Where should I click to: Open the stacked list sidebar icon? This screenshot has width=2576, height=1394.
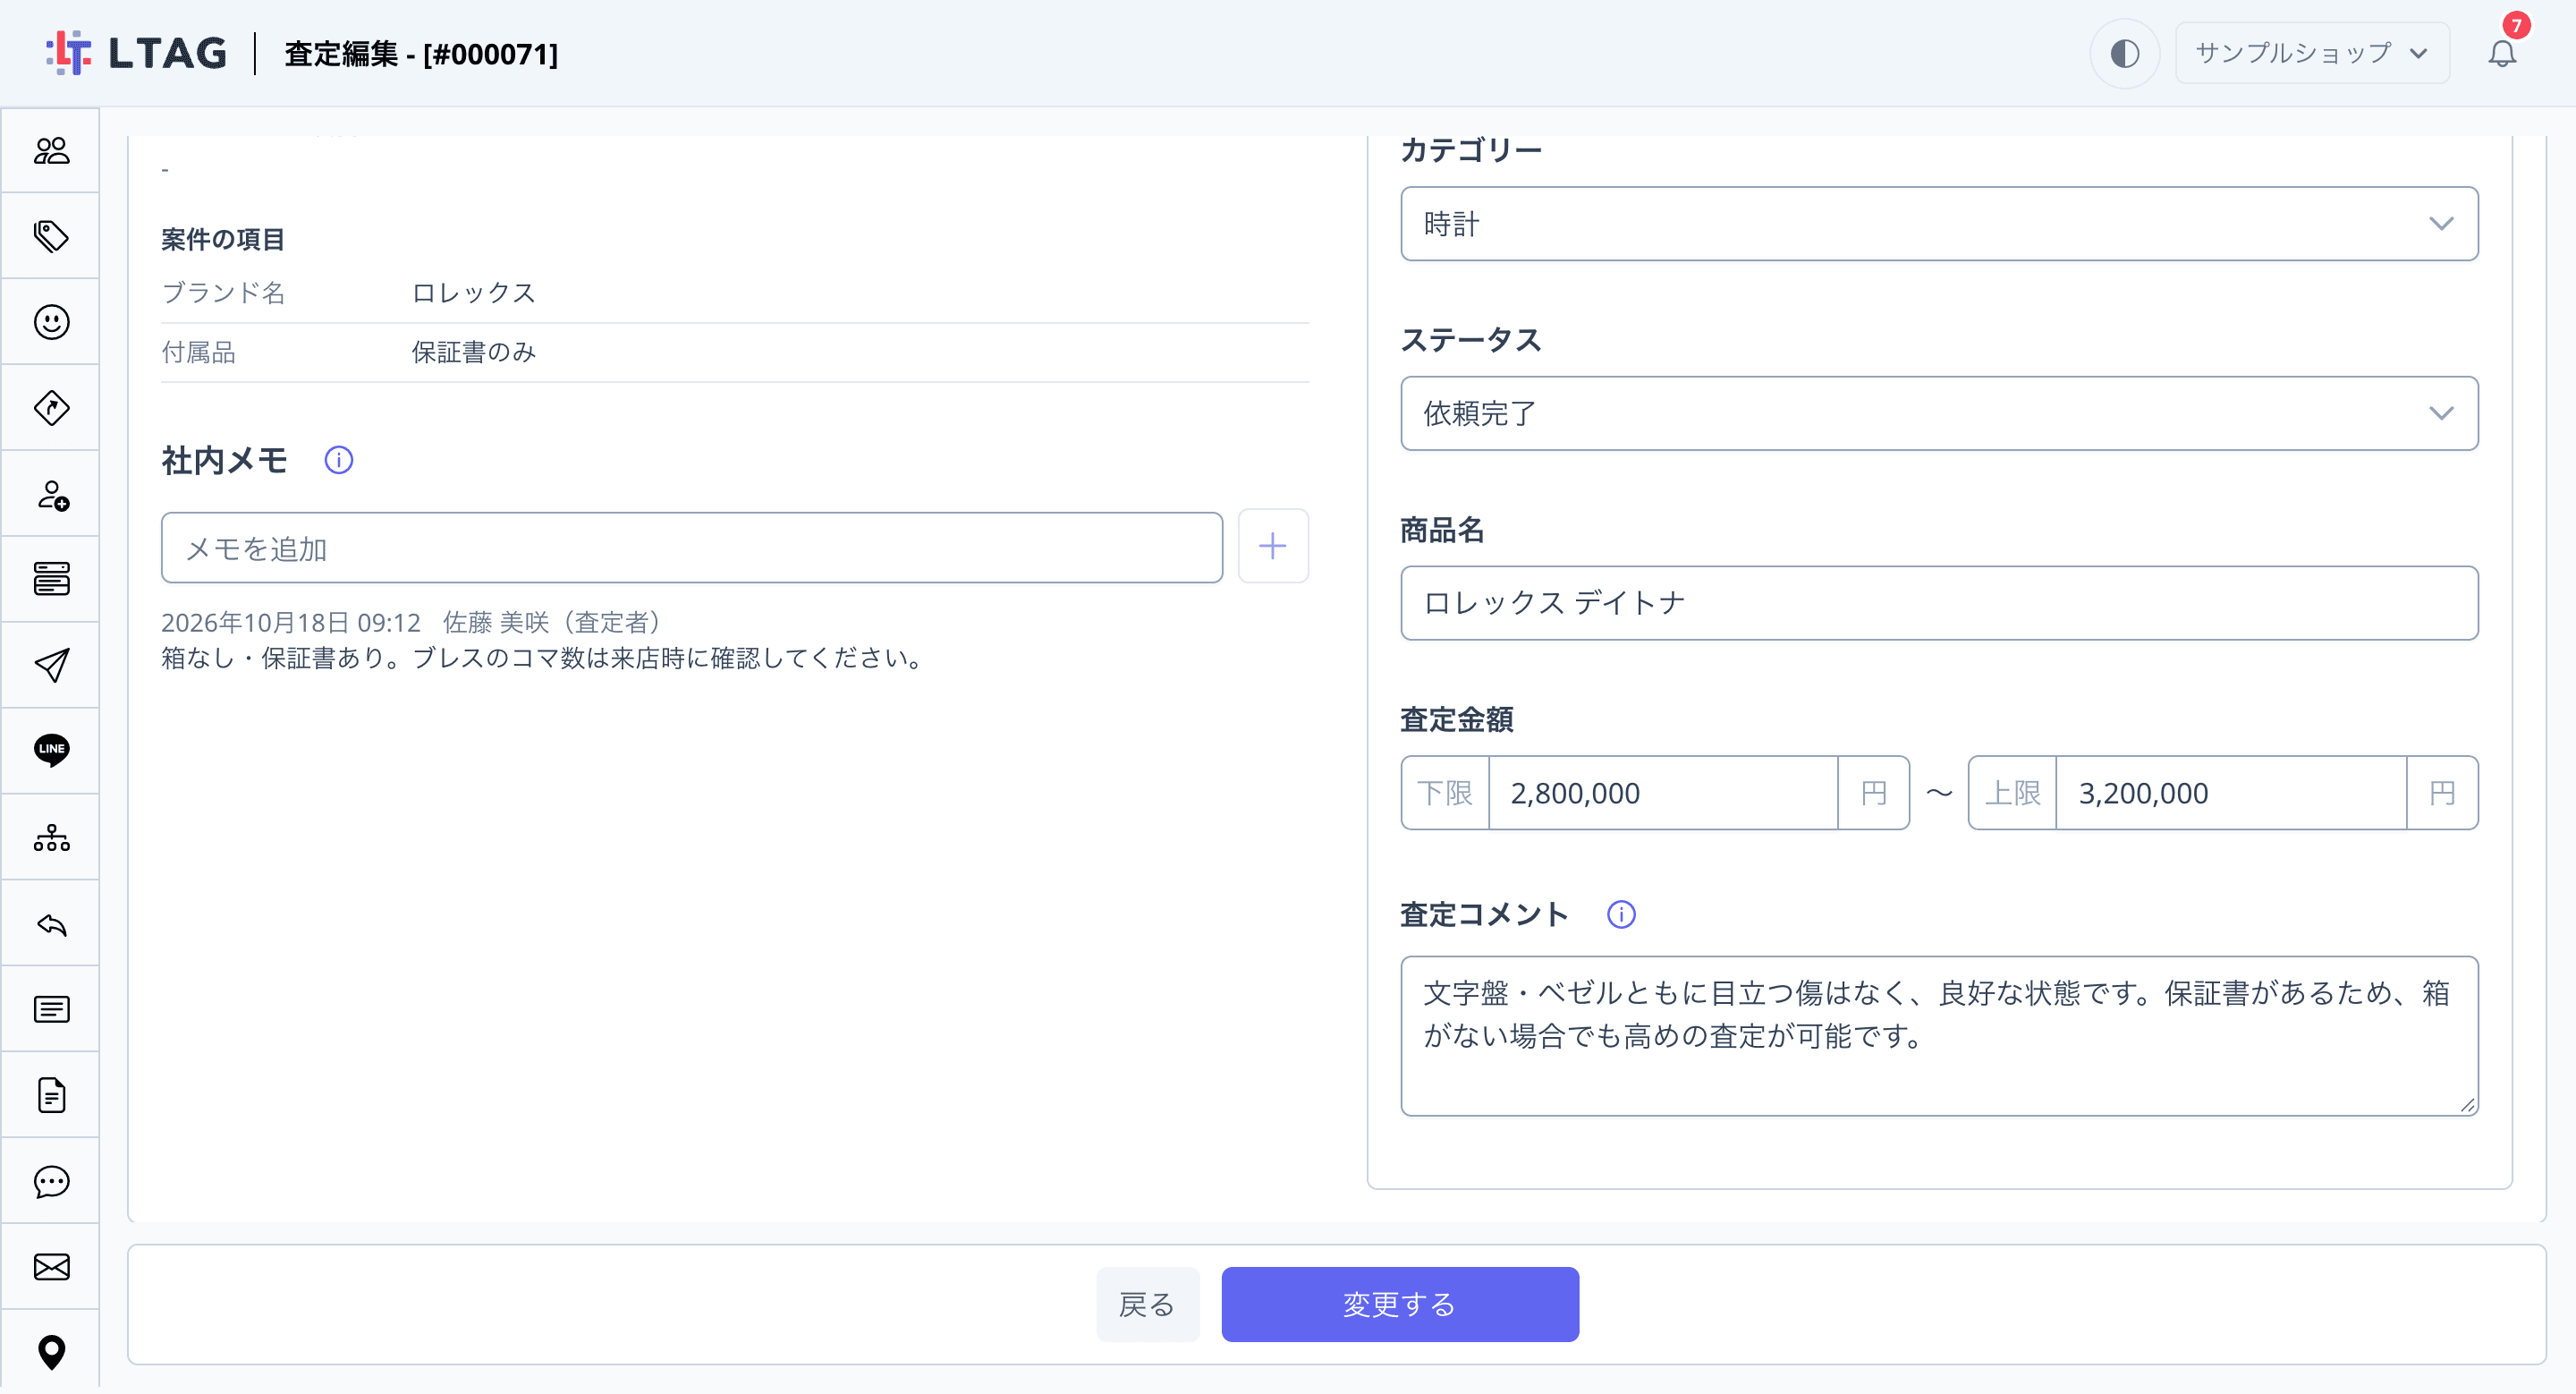[51, 579]
